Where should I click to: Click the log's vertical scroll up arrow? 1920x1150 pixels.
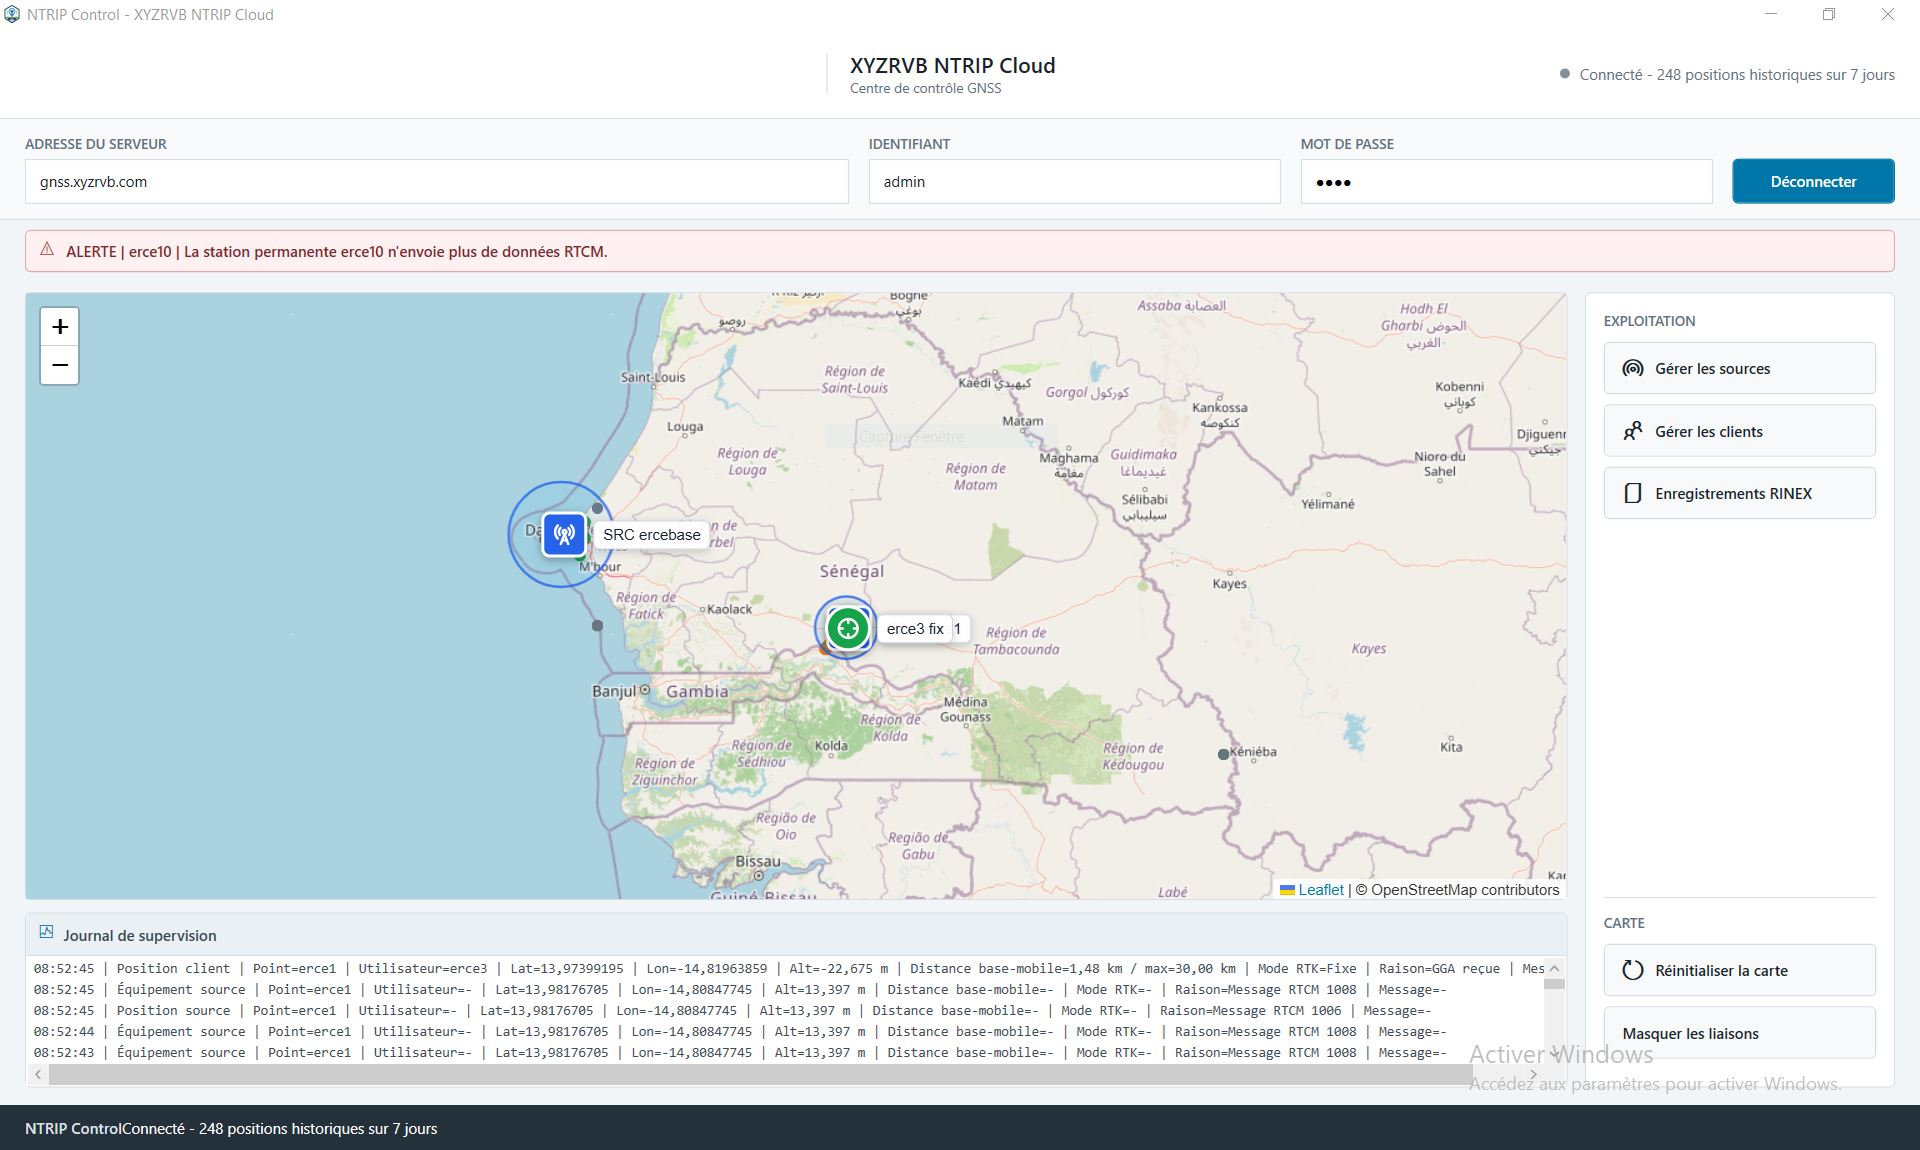(x=1554, y=968)
